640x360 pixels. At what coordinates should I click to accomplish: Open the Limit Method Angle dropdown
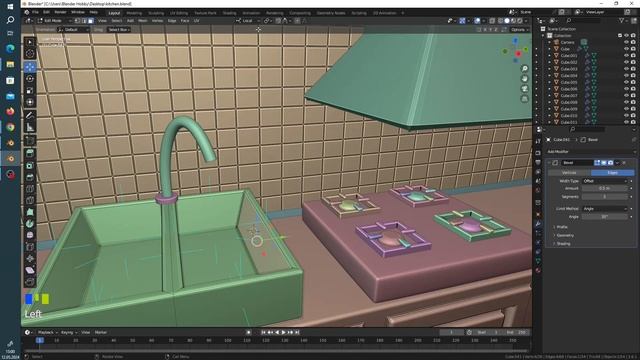(x=604, y=209)
